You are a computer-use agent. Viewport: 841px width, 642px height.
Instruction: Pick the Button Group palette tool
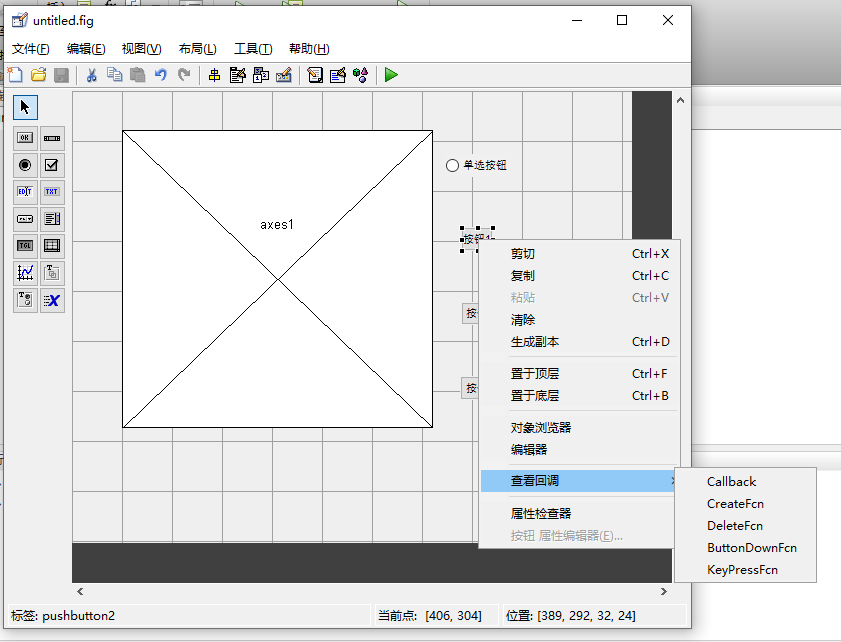[x=25, y=300]
